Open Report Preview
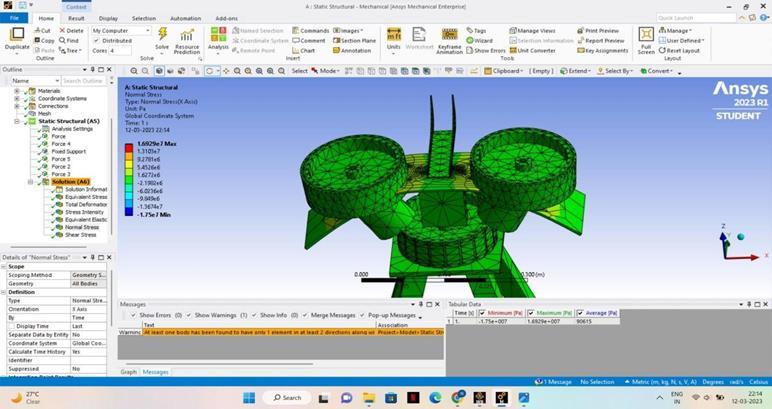Viewport: 772px width, 409px height. (x=601, y=40)
